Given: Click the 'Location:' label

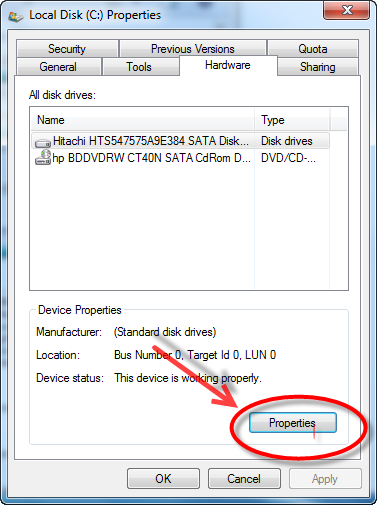Looking at the screenshot, I should pos(58,355).
